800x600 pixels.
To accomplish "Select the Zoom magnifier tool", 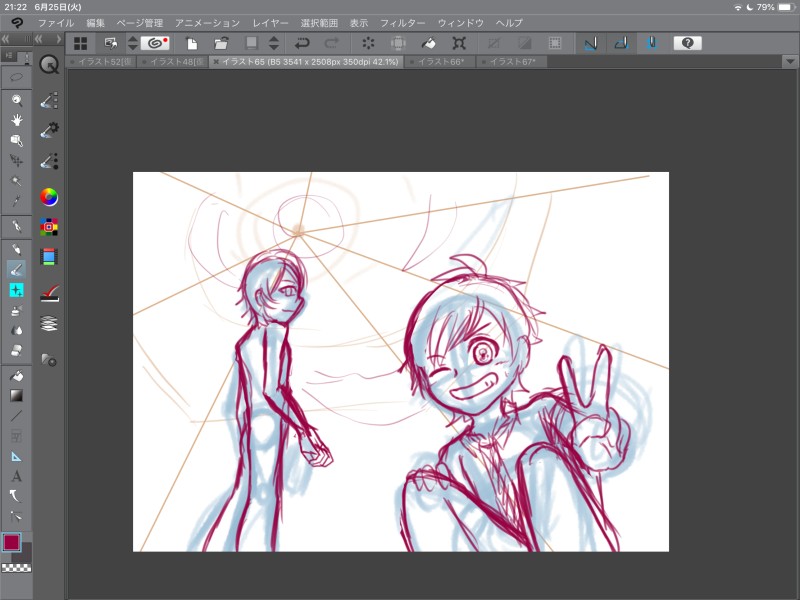I will point(16,99).
